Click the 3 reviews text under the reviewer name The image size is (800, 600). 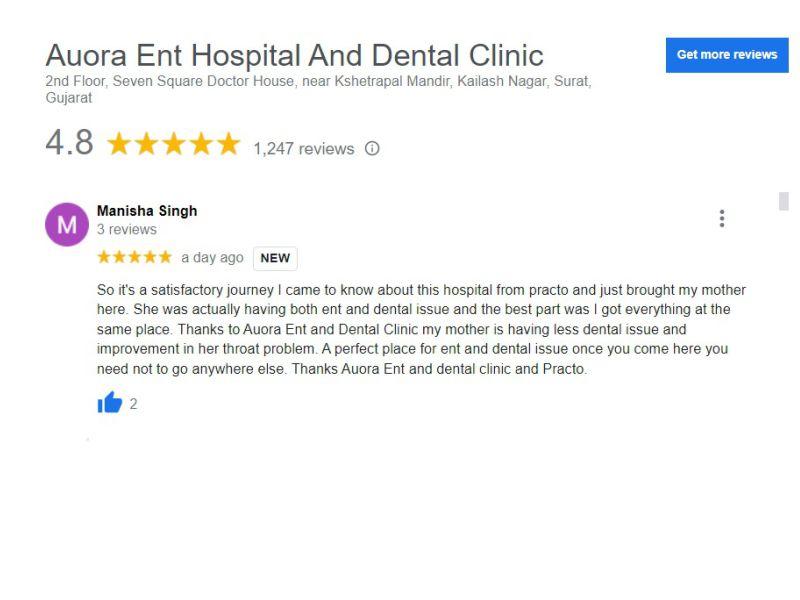pyautogui.click(x=127, y=229)
